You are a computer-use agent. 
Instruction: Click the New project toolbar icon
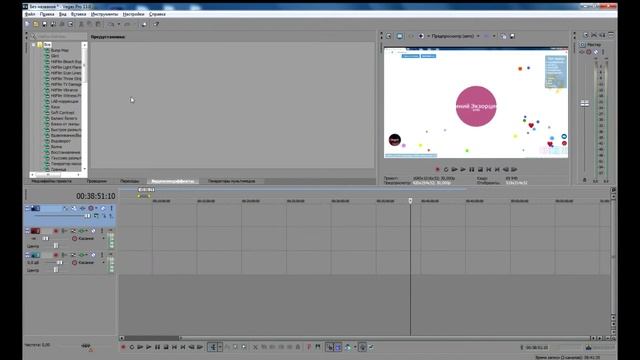point(27,24)
